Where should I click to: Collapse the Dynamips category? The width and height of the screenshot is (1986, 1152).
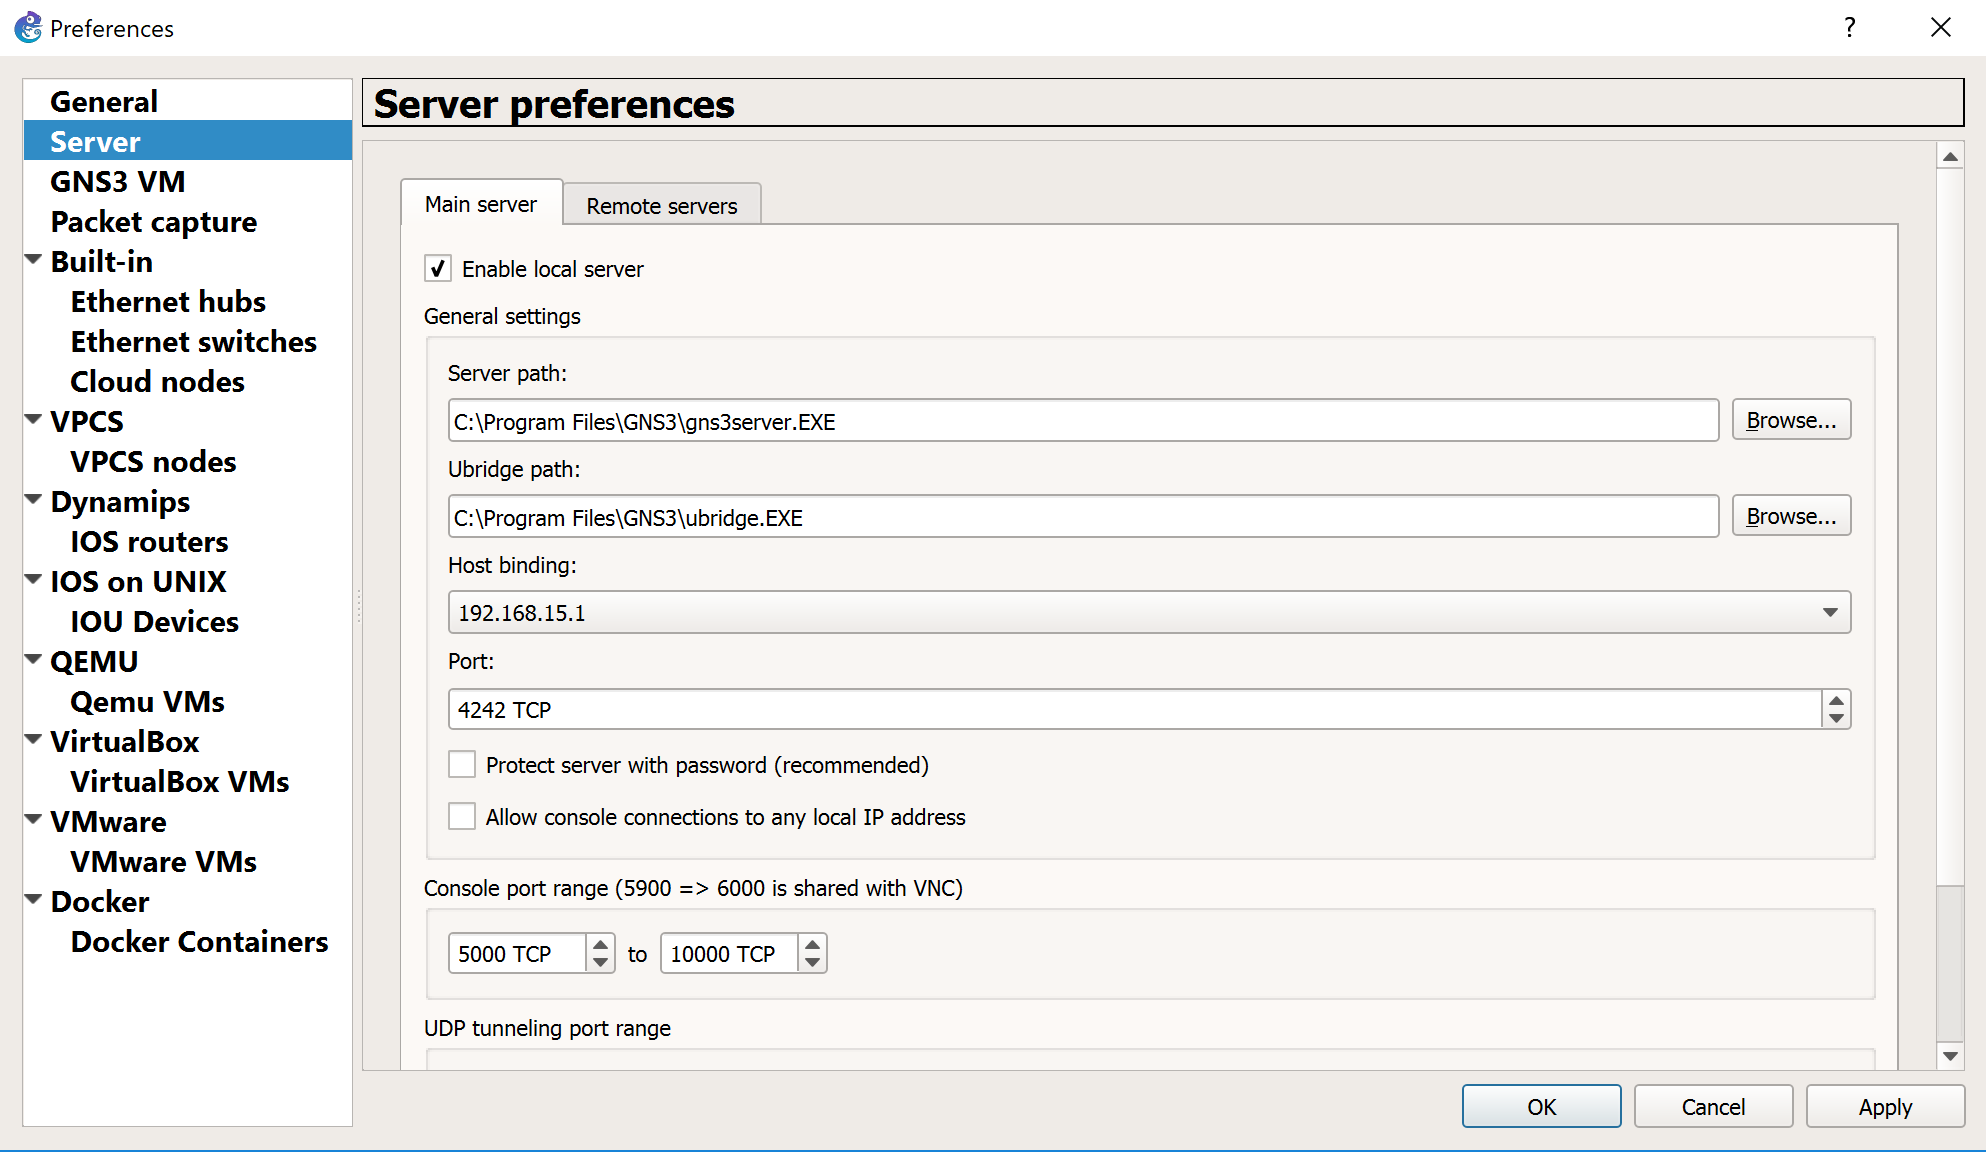(33, 498)
